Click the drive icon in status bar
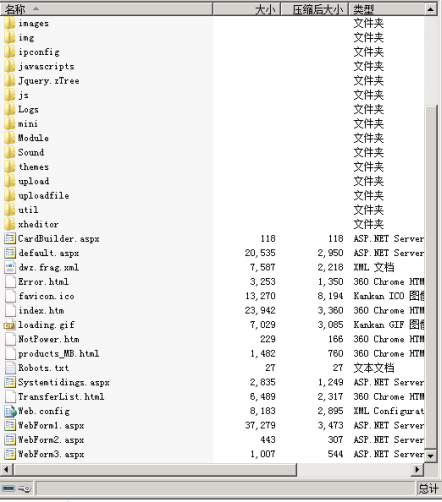442x502 pixels. (x=8, y=489)
